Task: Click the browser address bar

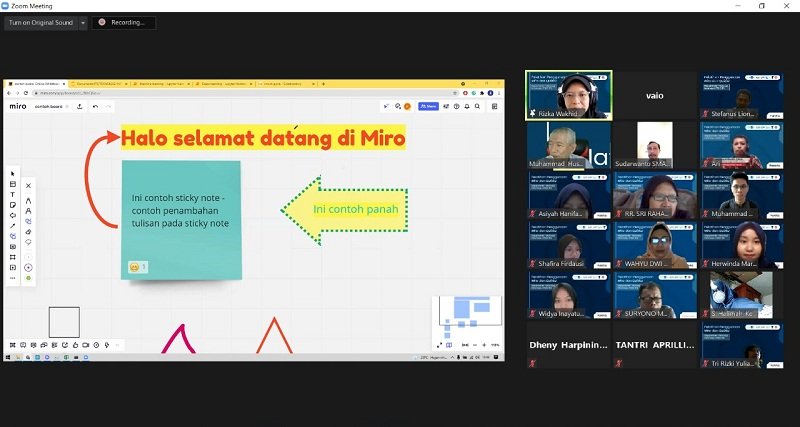Action: 245,93
